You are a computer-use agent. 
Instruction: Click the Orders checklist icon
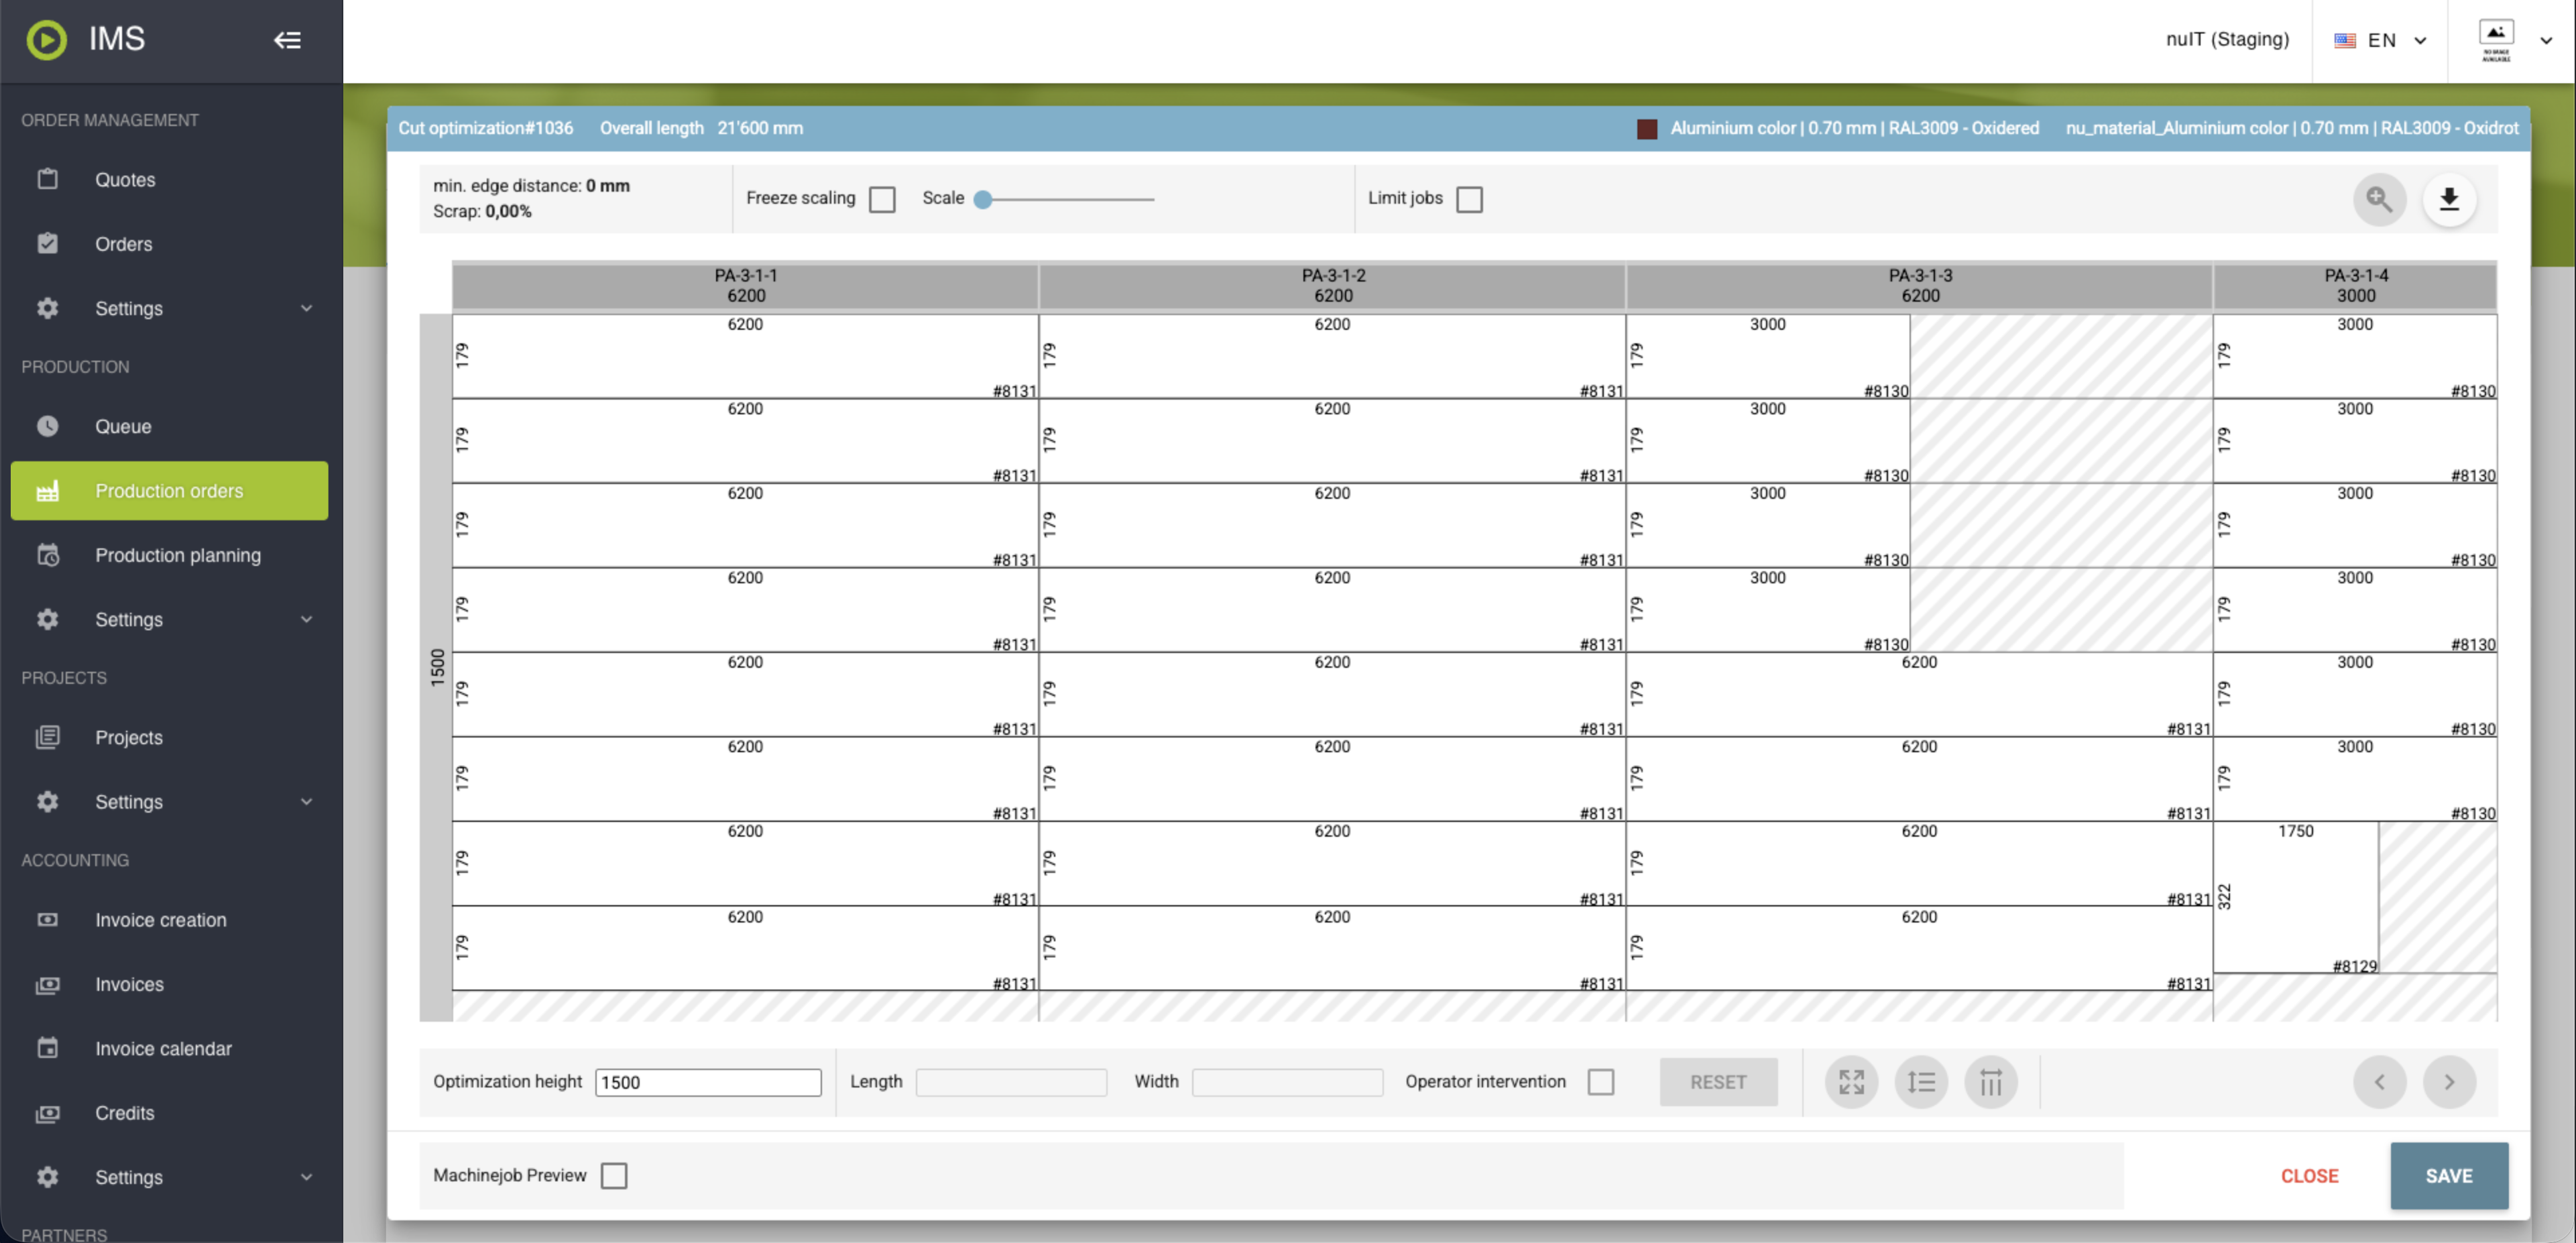tap(47, 243)
